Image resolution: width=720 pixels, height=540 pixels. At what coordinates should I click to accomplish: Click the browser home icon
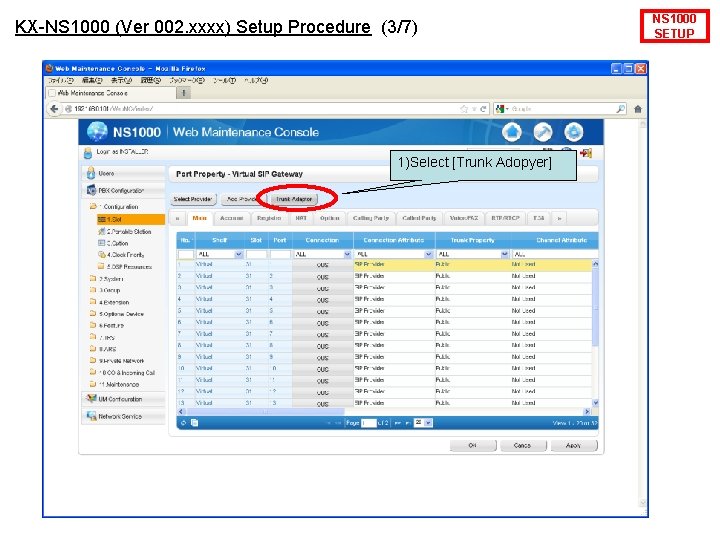638,109
